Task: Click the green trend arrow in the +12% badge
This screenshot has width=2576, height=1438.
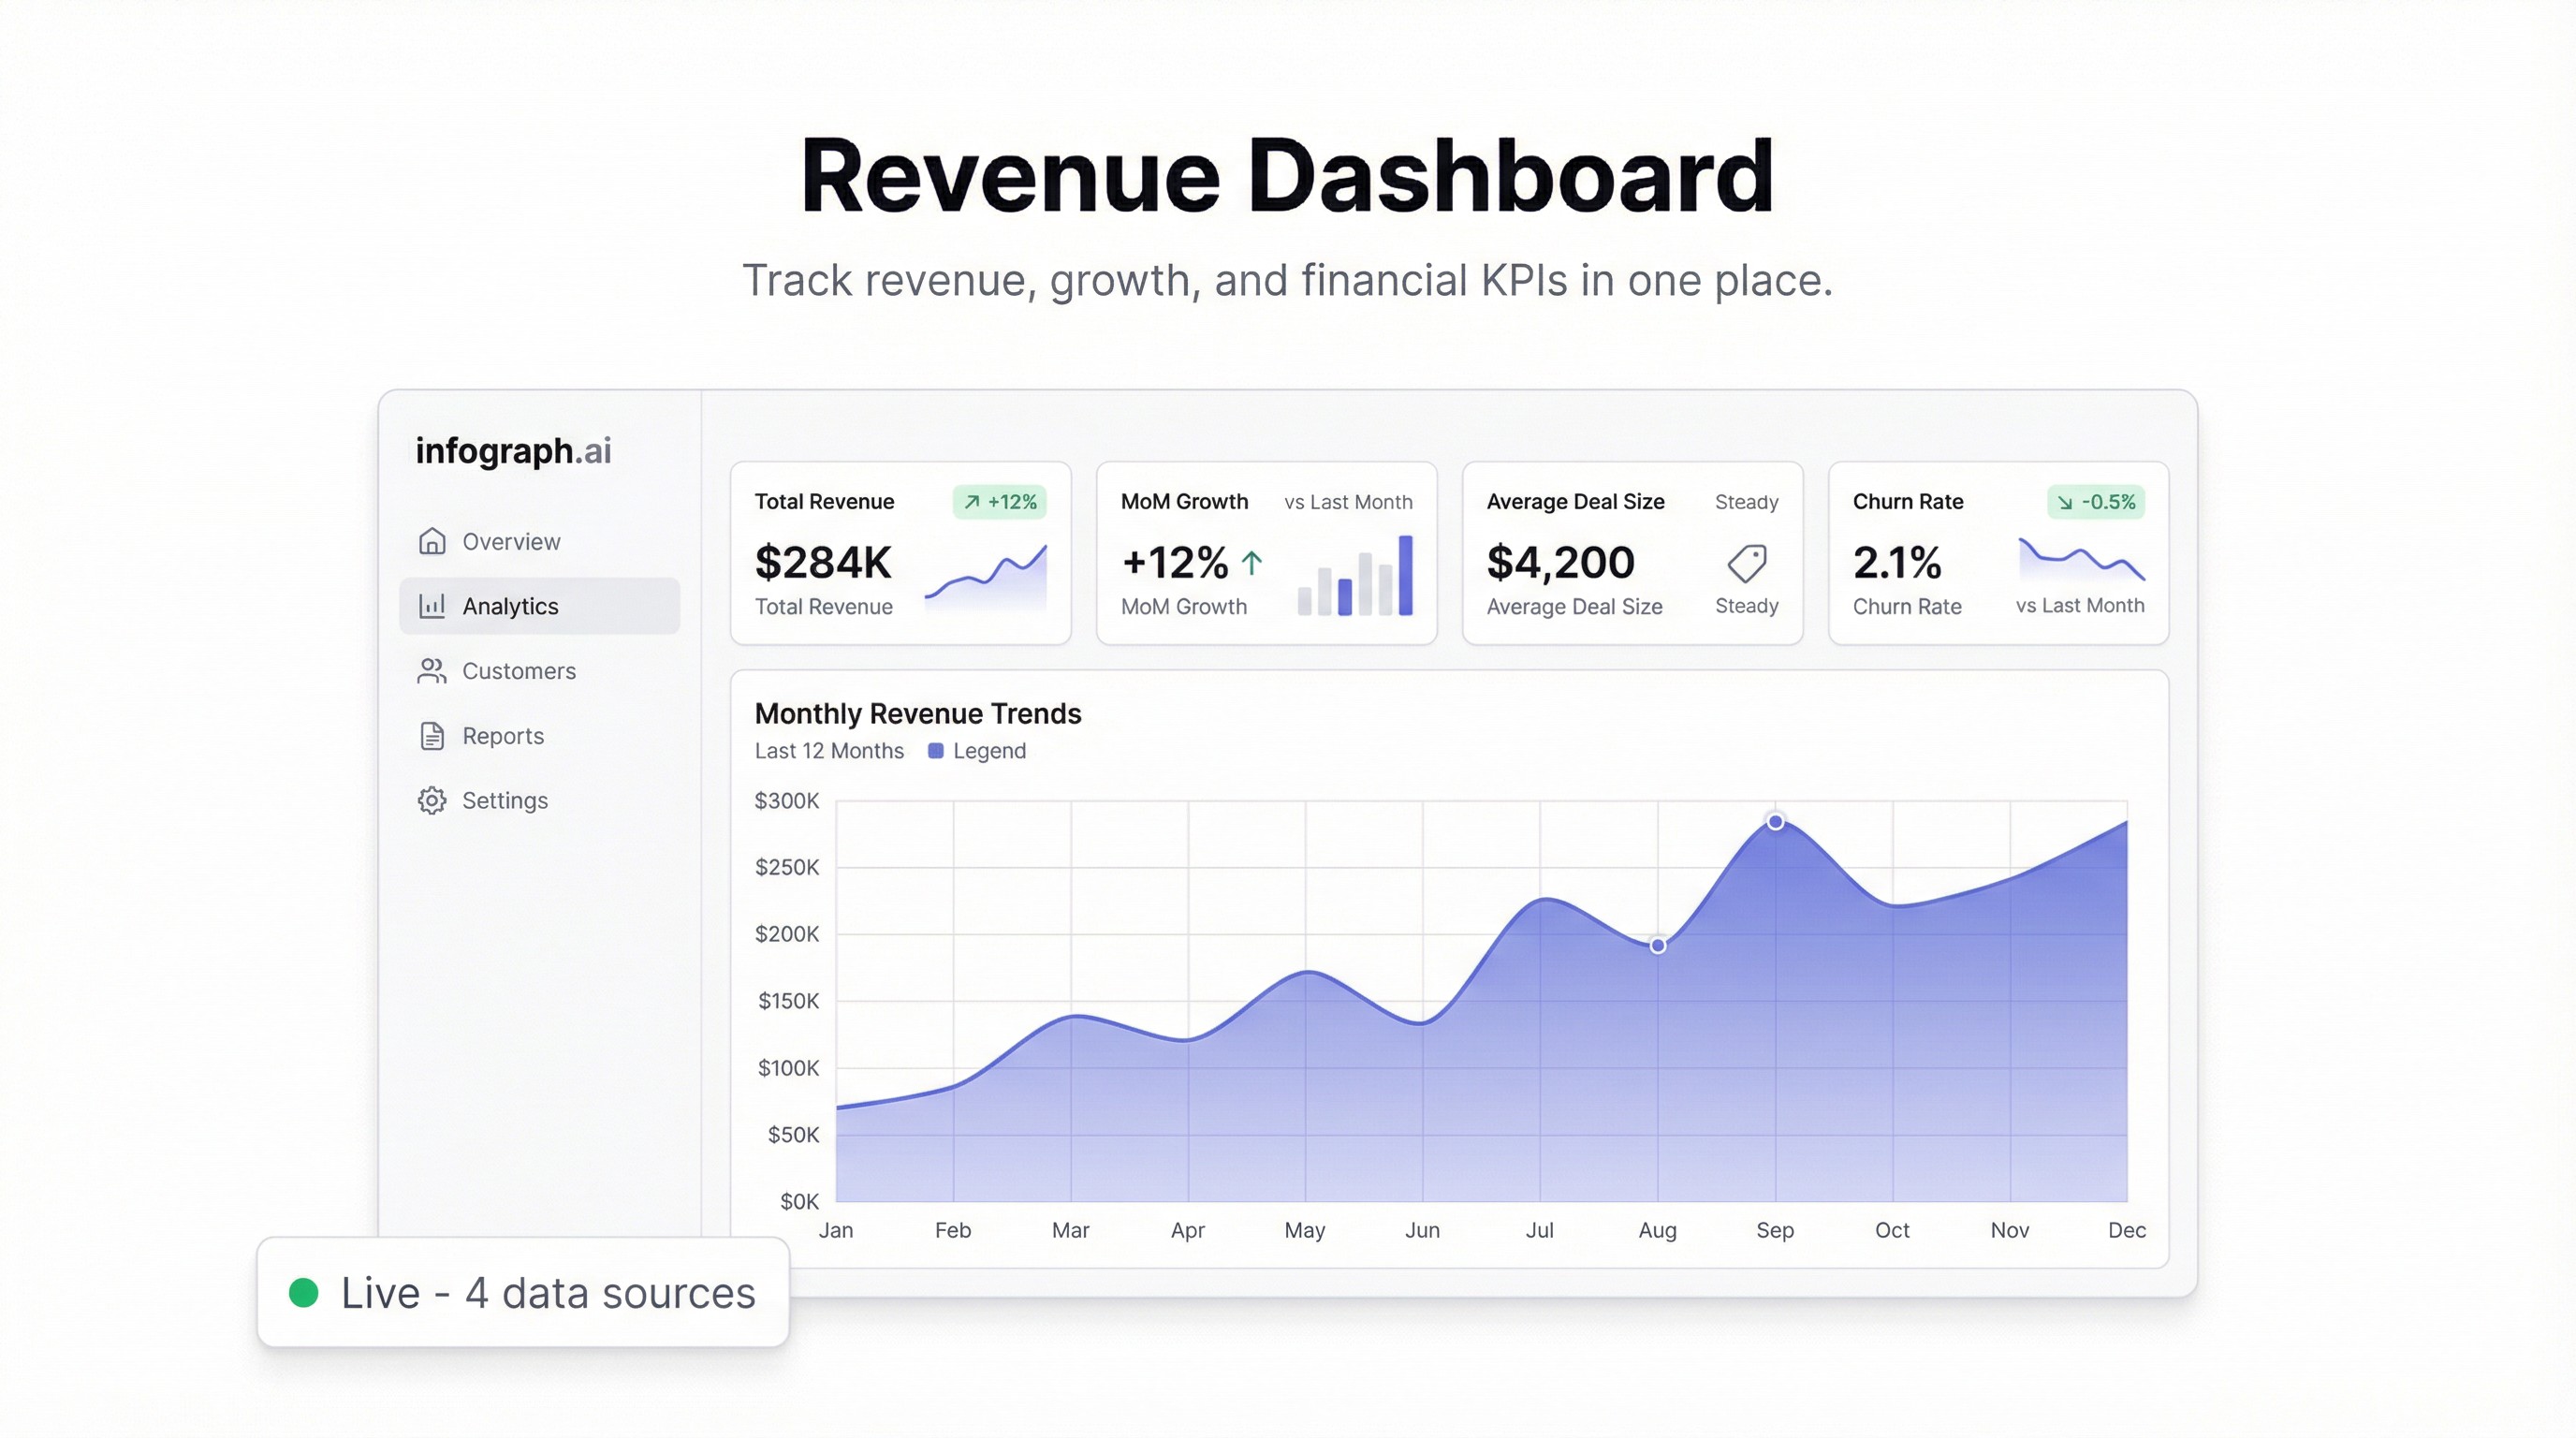Action: coord(971,502)
